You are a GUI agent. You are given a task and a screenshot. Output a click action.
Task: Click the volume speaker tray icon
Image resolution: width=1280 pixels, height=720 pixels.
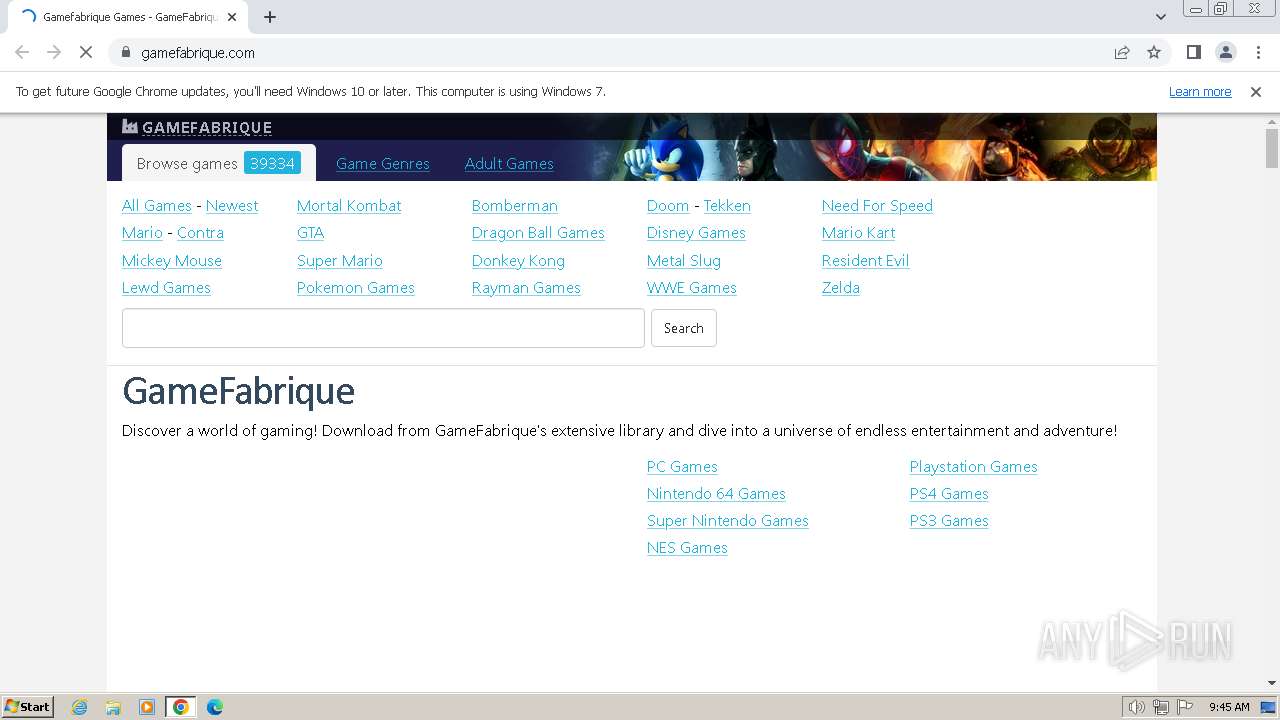pos(1137,707)
